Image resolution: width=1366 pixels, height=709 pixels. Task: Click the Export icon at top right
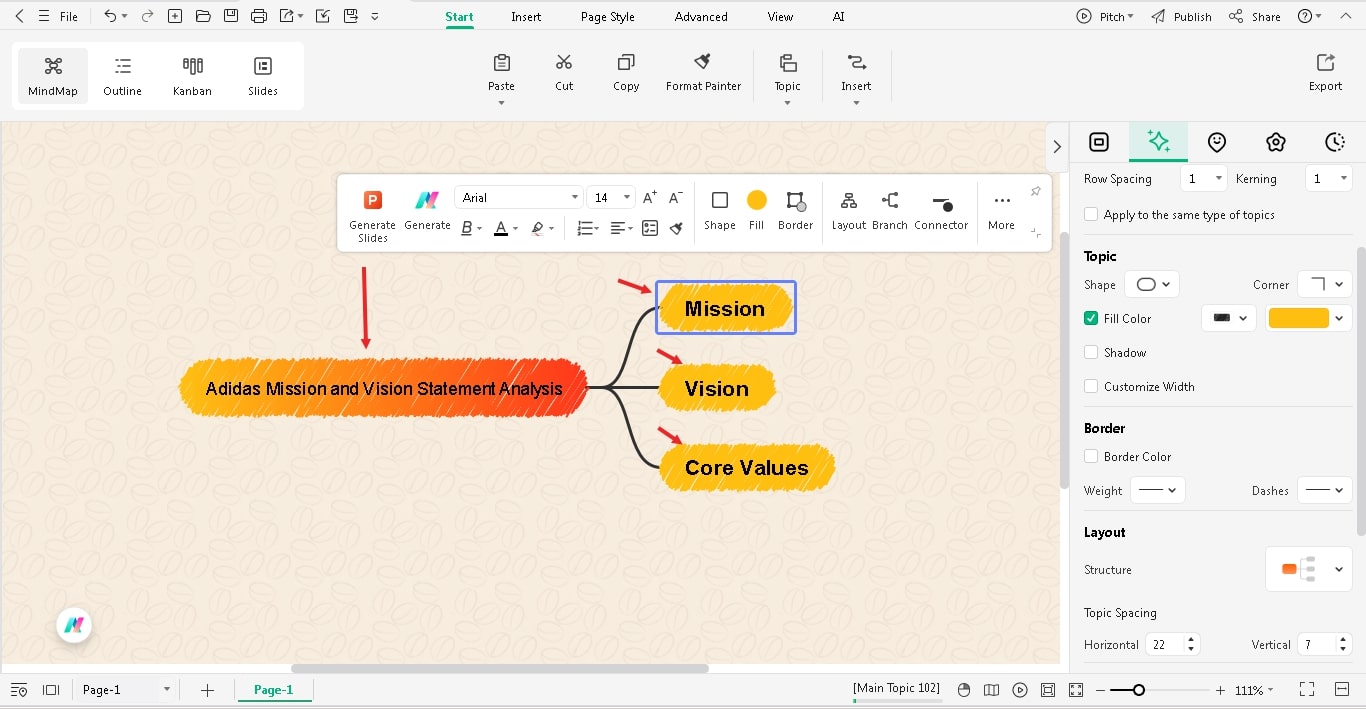[x=1325, y=62]
